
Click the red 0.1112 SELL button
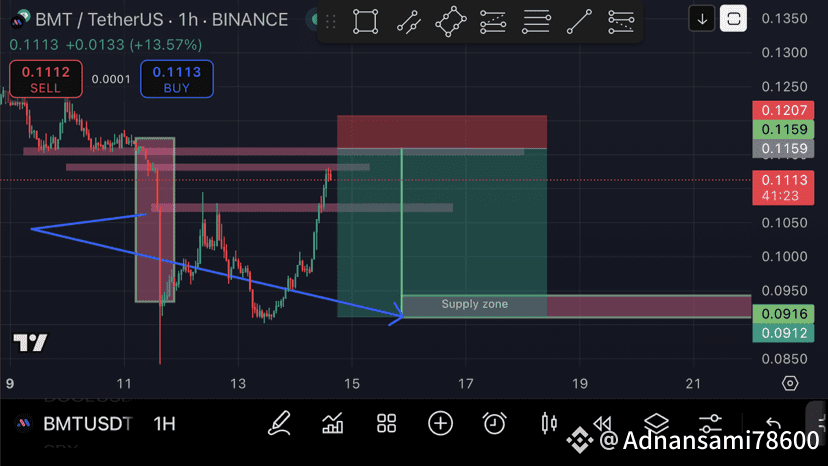click(45, 79)
